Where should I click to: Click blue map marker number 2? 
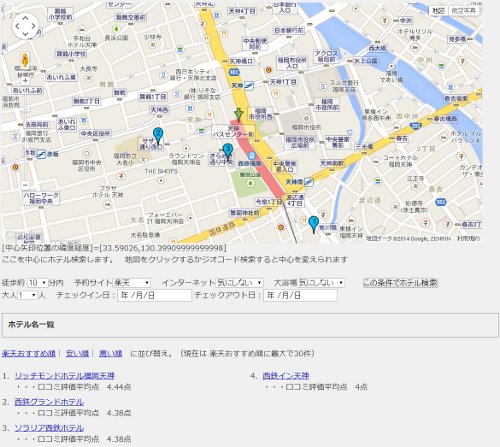158,136
